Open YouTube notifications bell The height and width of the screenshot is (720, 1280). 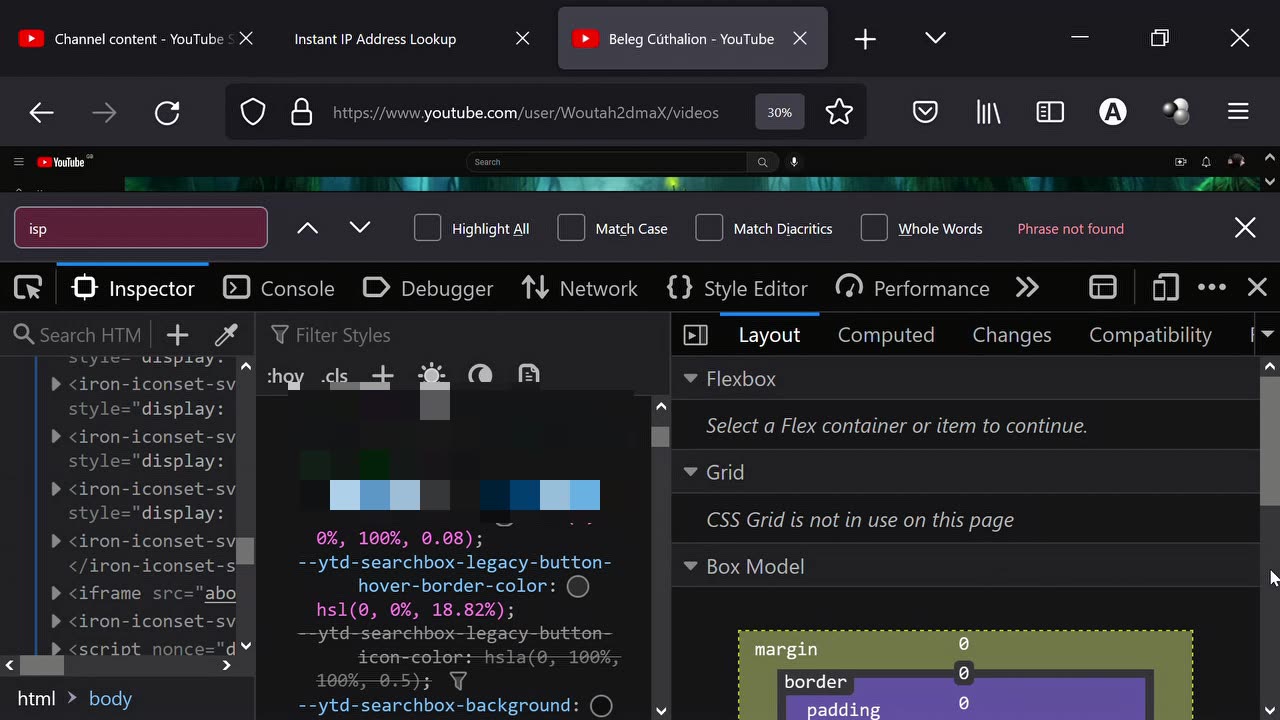1206,162
